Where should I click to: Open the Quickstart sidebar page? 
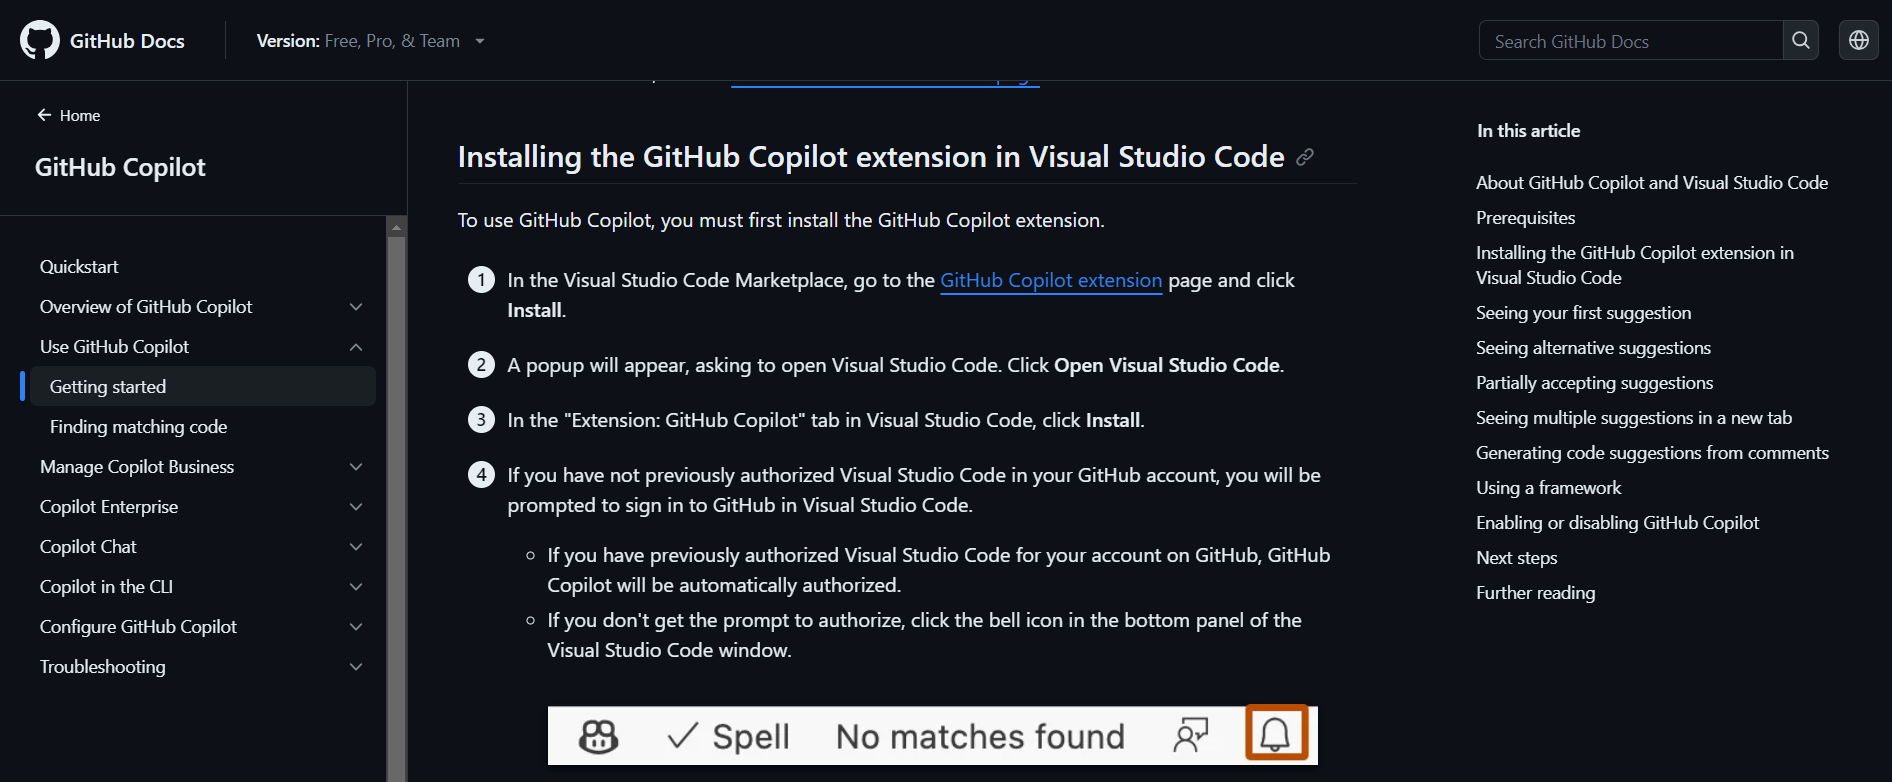pos(79,267)
